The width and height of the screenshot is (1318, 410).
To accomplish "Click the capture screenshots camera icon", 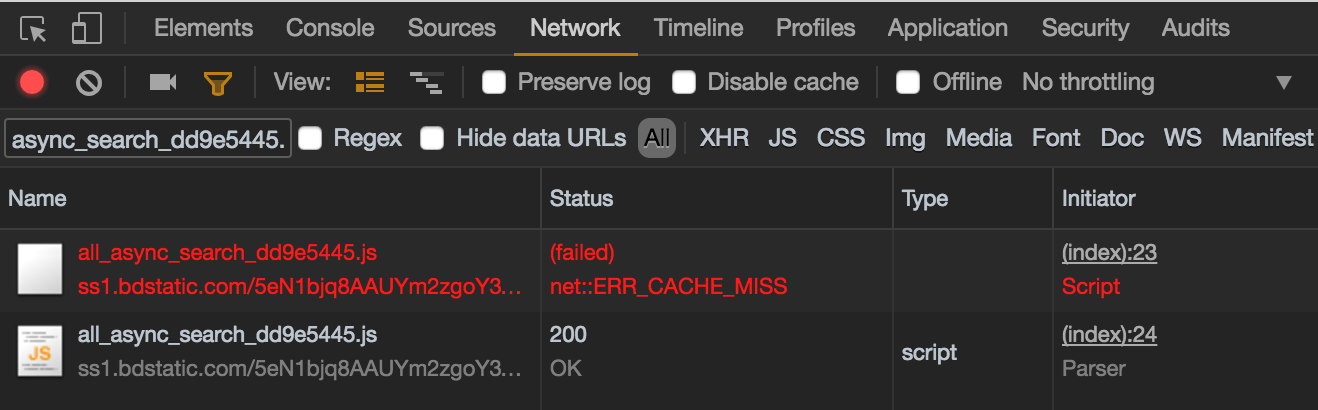I will point(162,82).
